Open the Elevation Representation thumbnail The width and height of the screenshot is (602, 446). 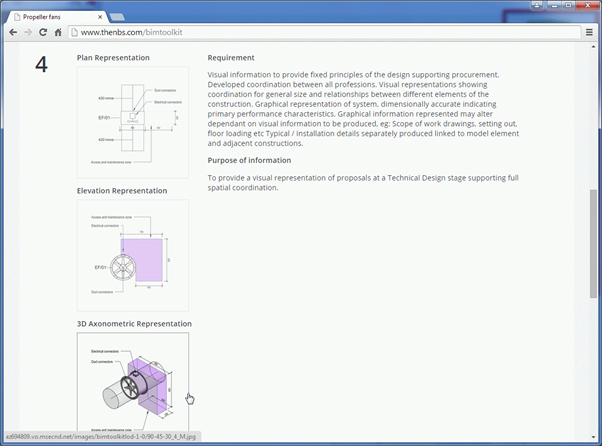tap(133, 255)
